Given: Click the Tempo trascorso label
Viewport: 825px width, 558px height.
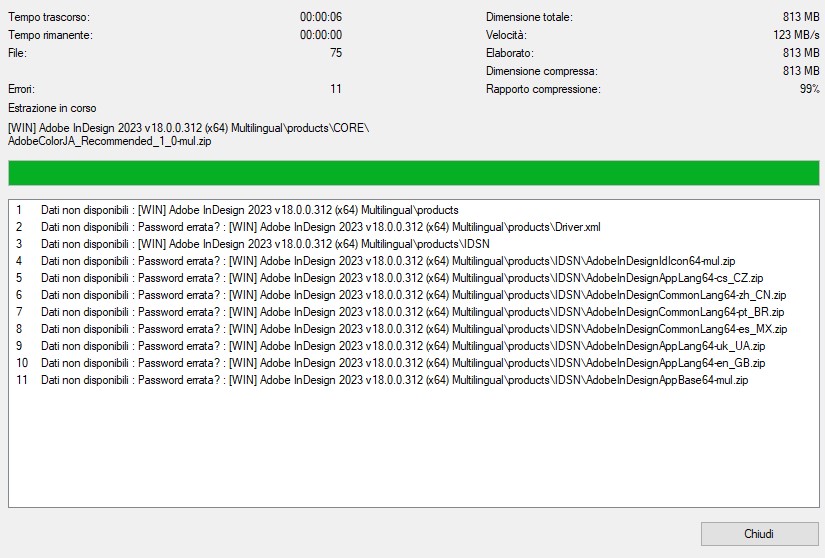Looking at the screenshot, I should (x=49, y=17).
